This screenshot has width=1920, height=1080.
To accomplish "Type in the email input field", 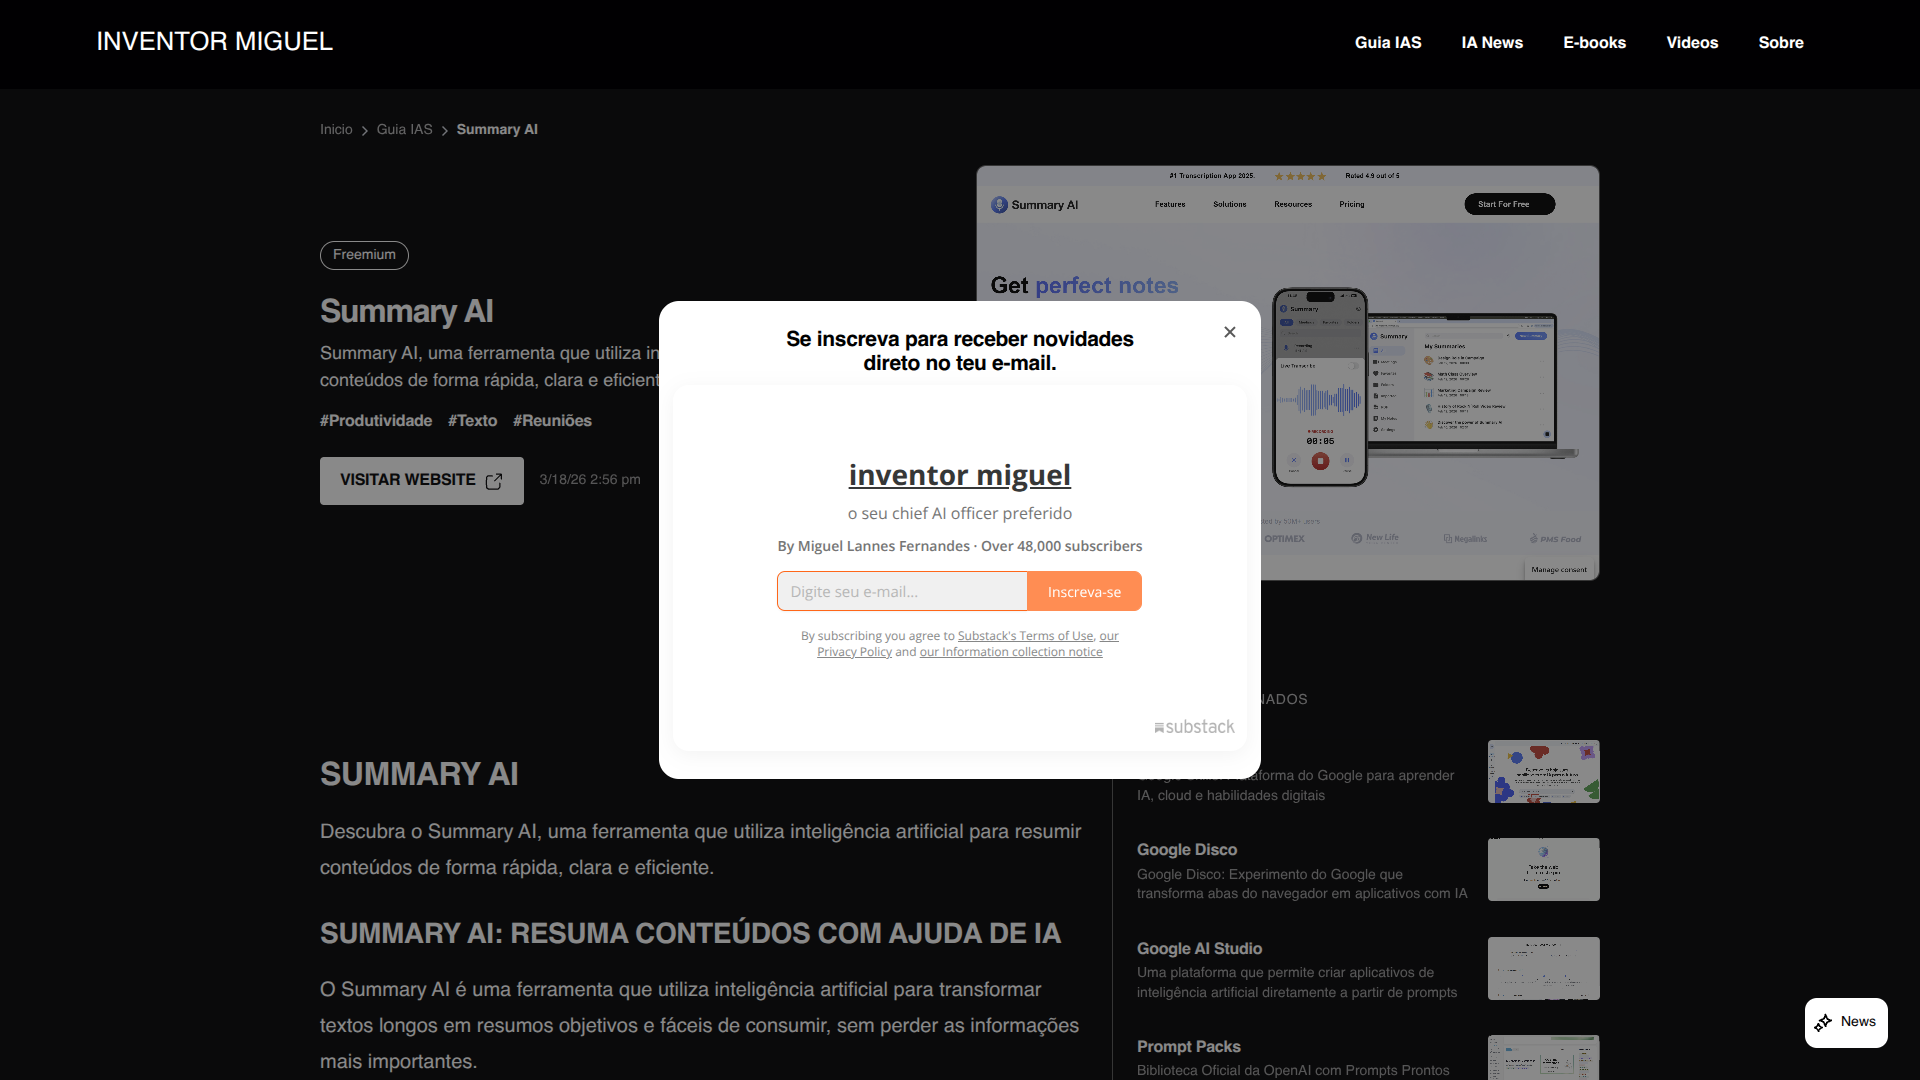I will coord(901,592).
